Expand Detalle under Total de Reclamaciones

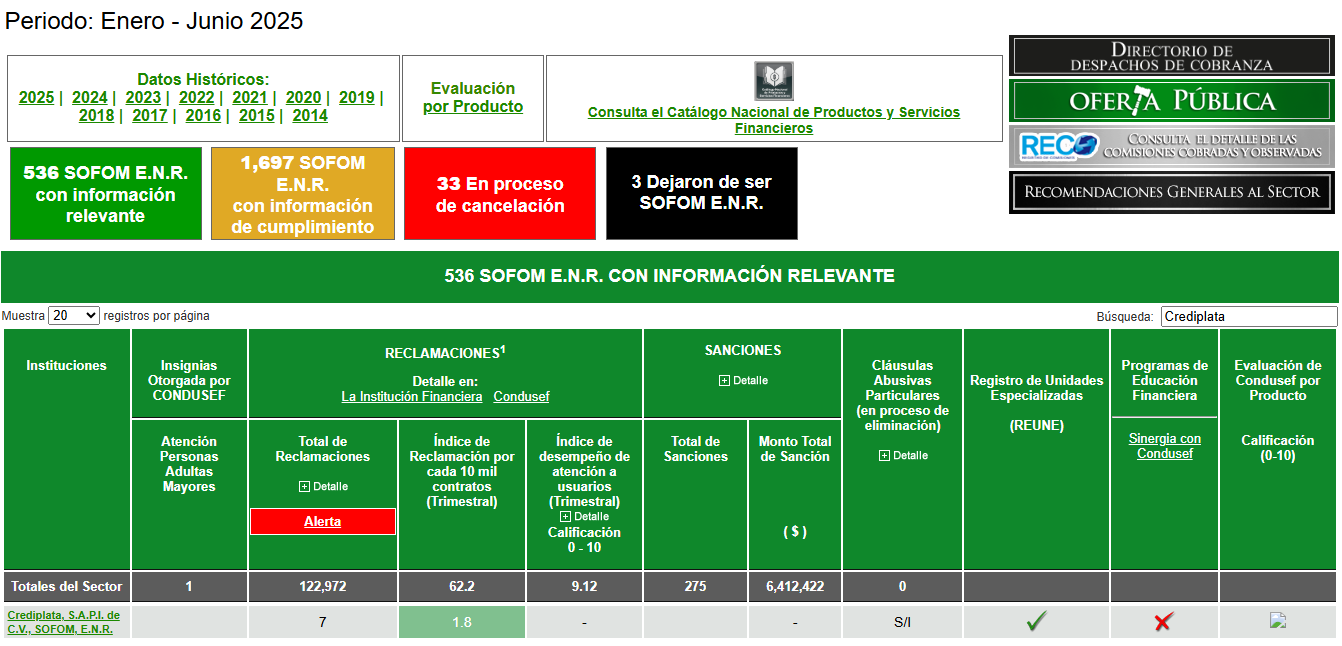323,486
